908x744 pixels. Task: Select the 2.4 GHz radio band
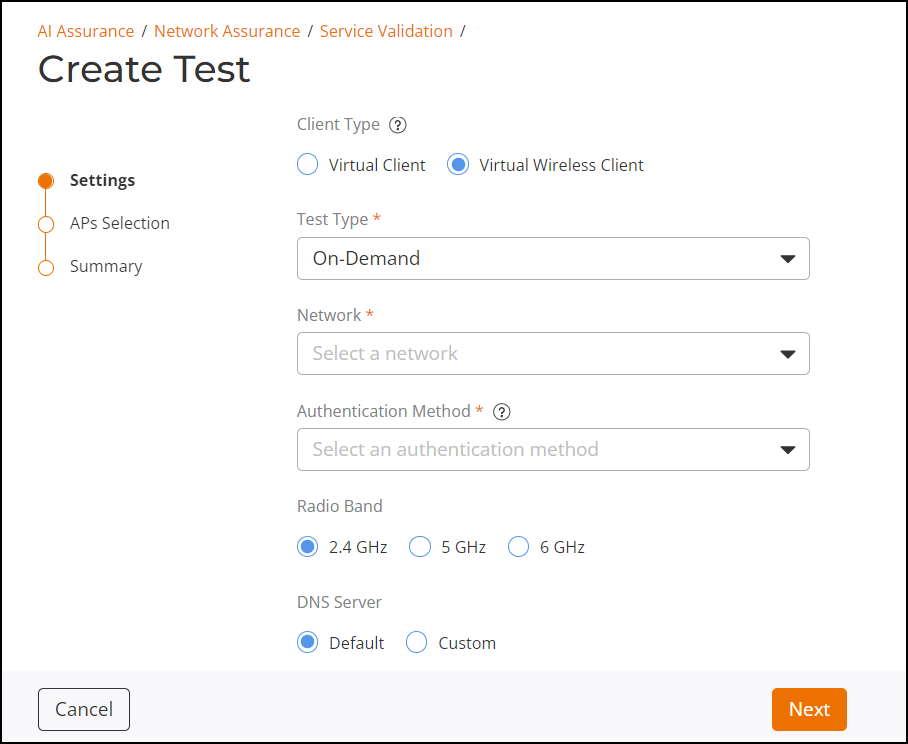click(x=308, y=547)
